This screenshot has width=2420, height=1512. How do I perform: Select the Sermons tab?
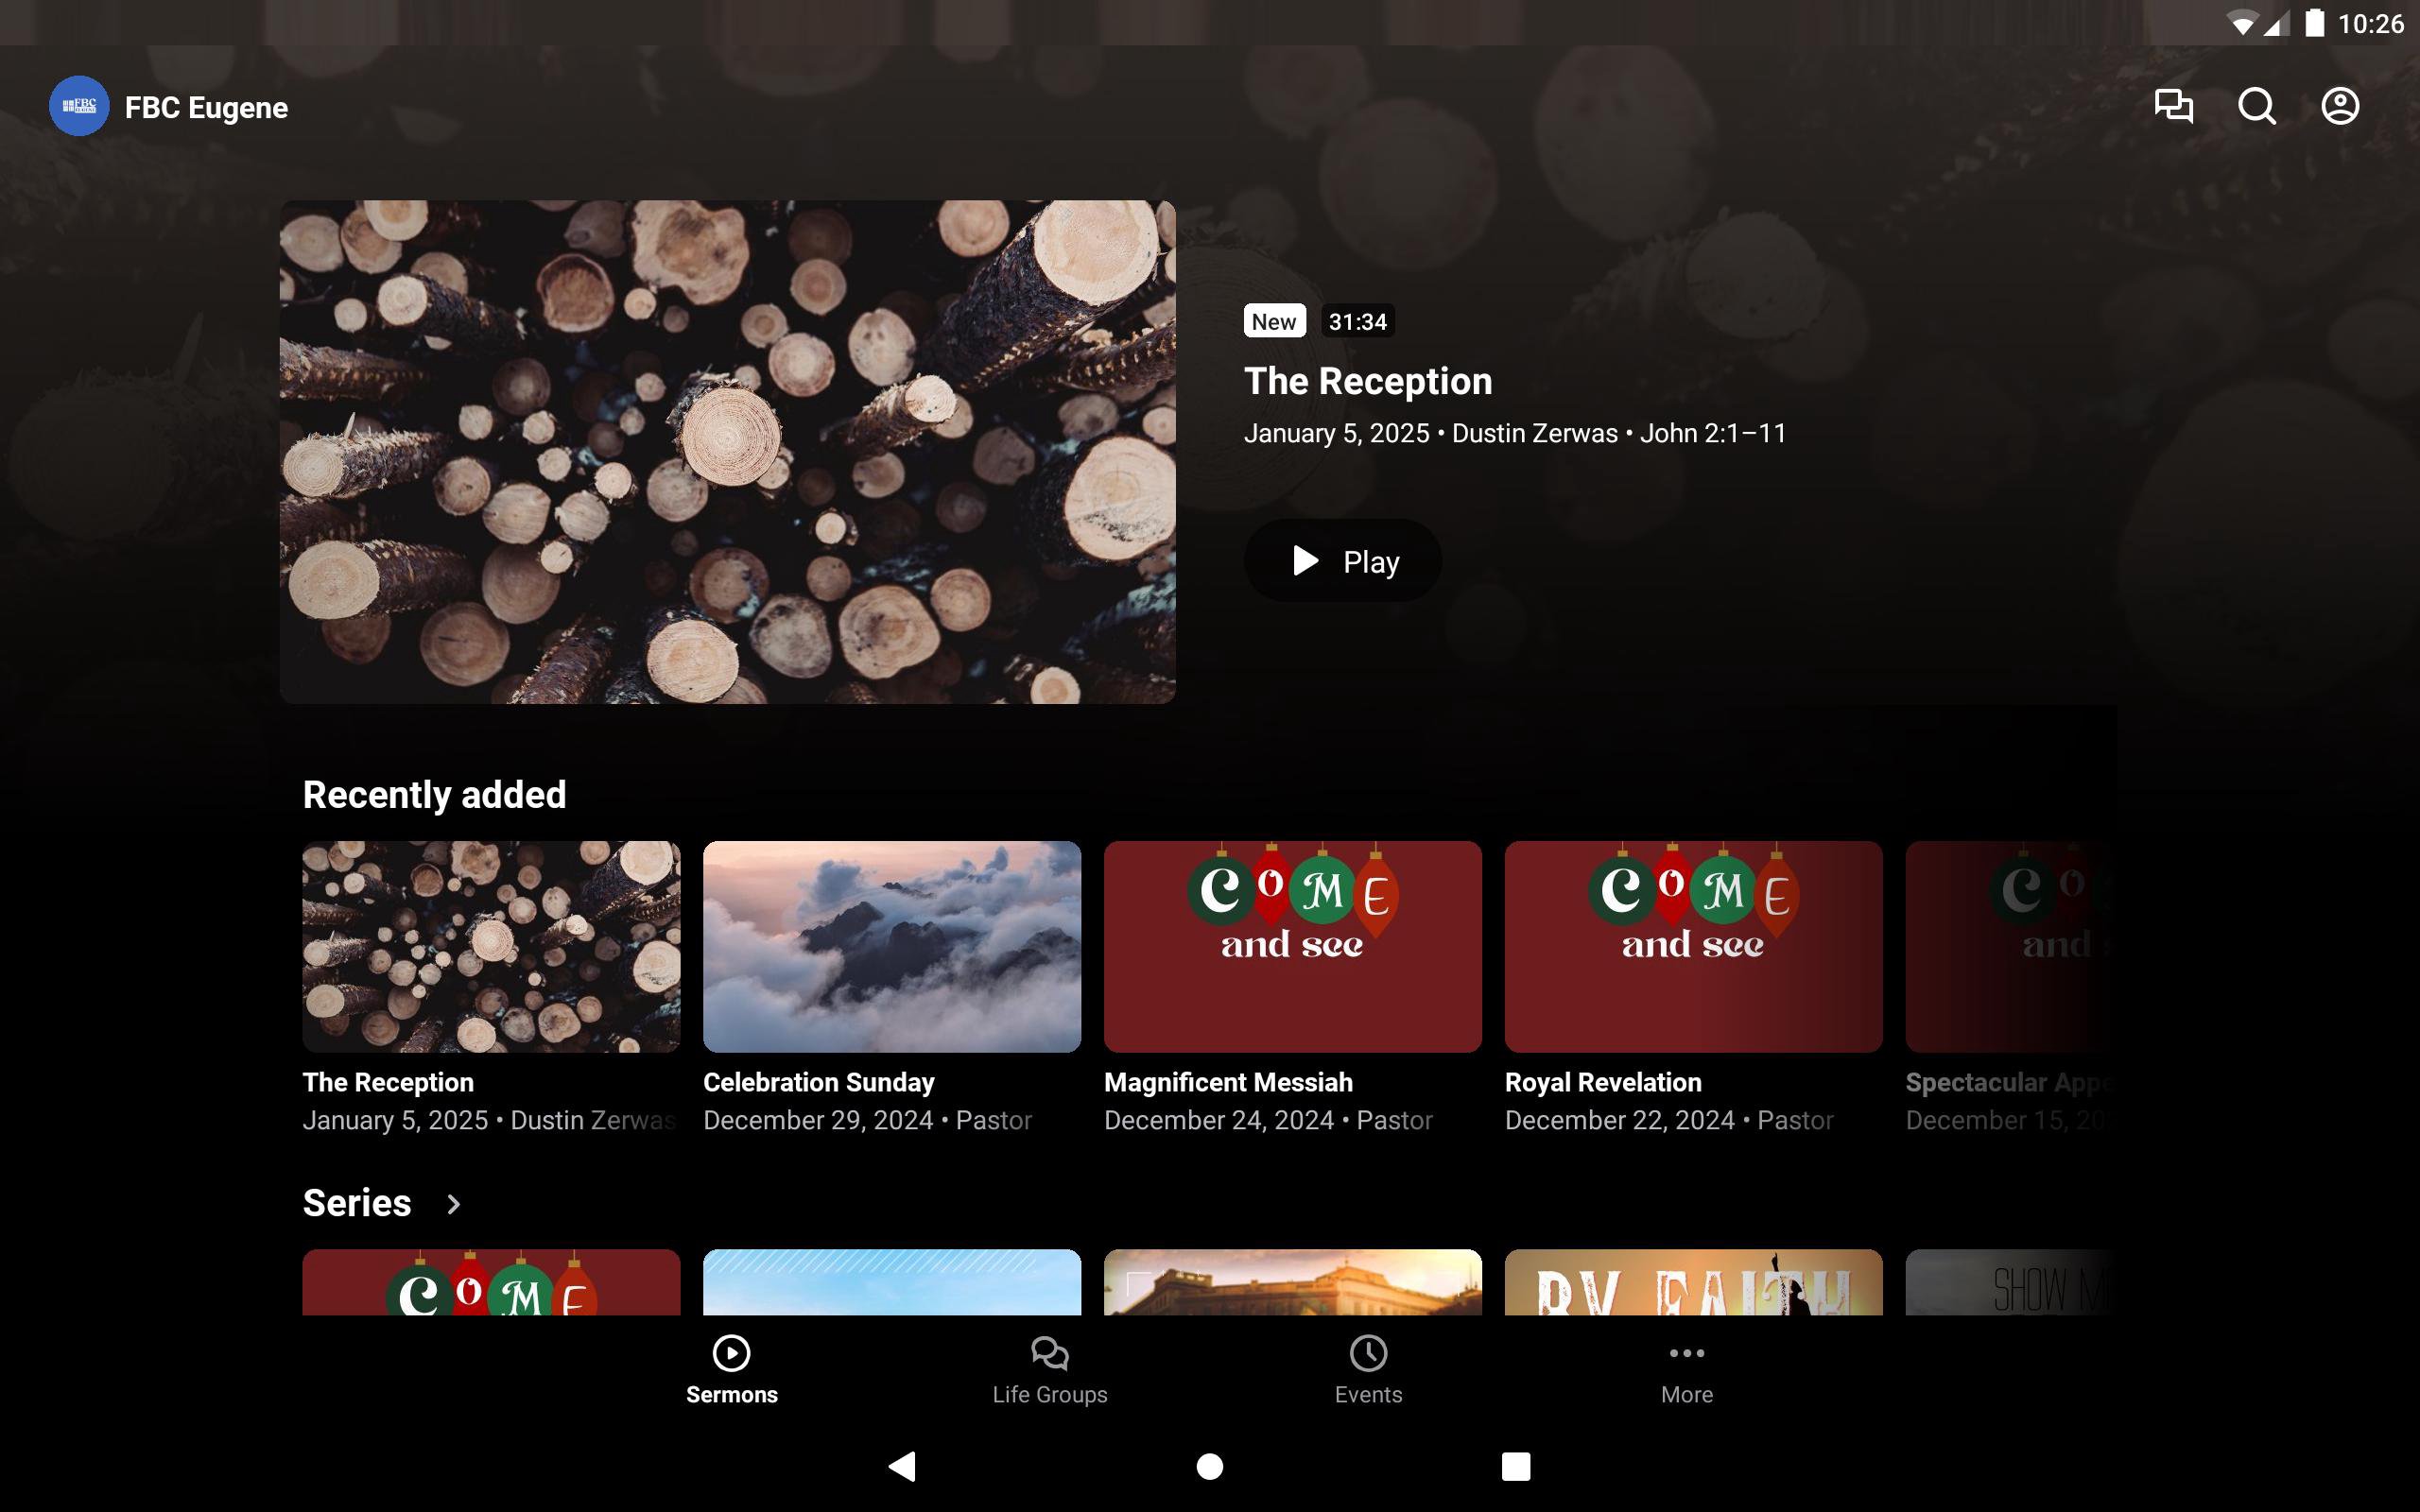731,1370
